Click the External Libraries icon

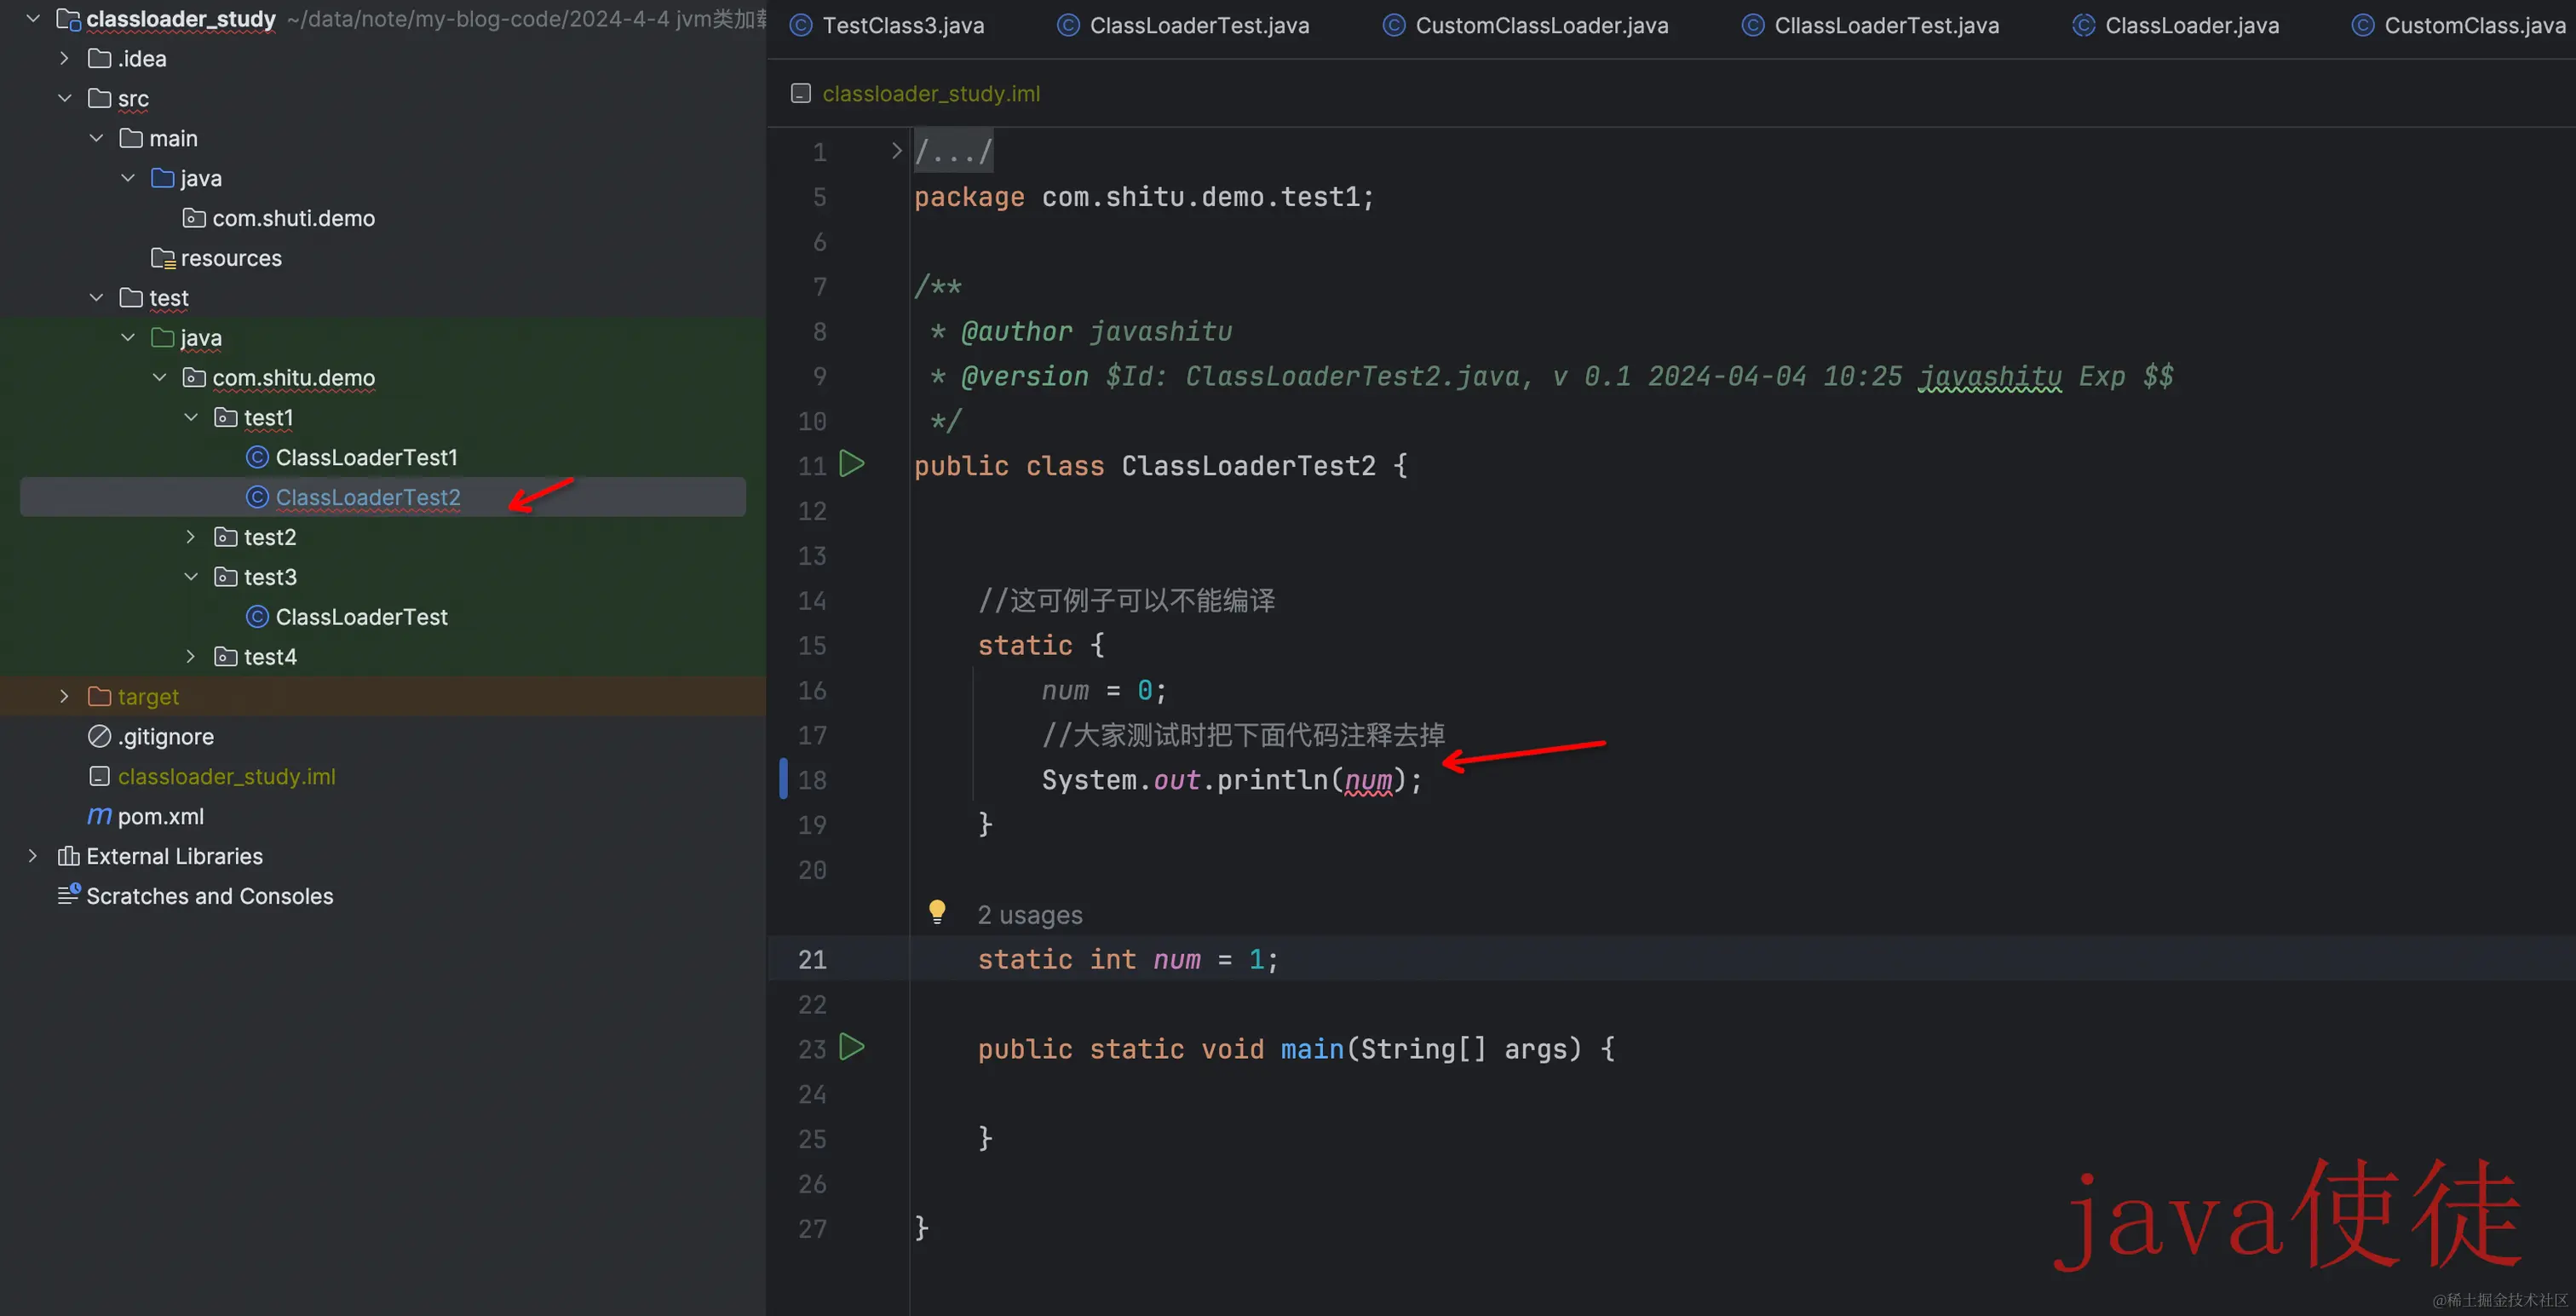pos(68,856)
